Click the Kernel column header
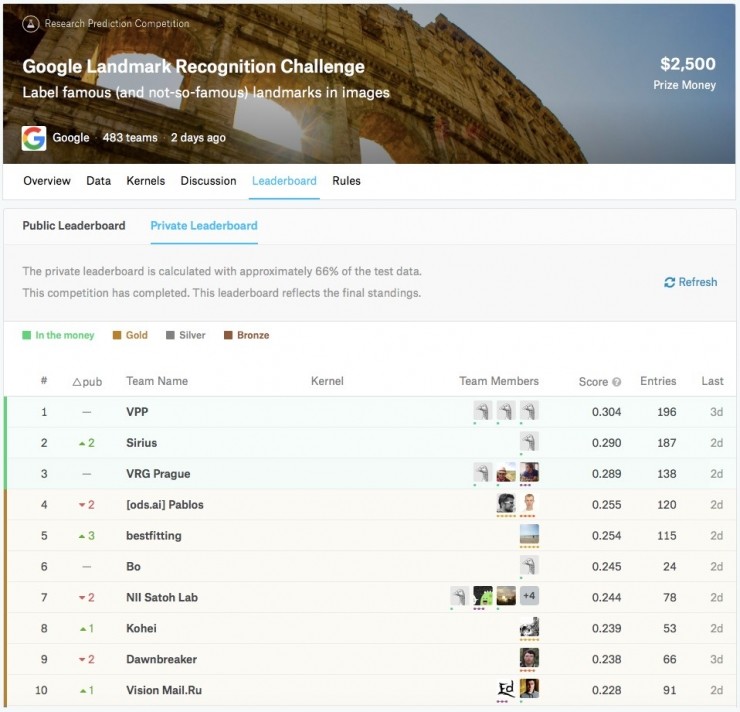This screenshot has height=712, width=740. pos(327,381)
